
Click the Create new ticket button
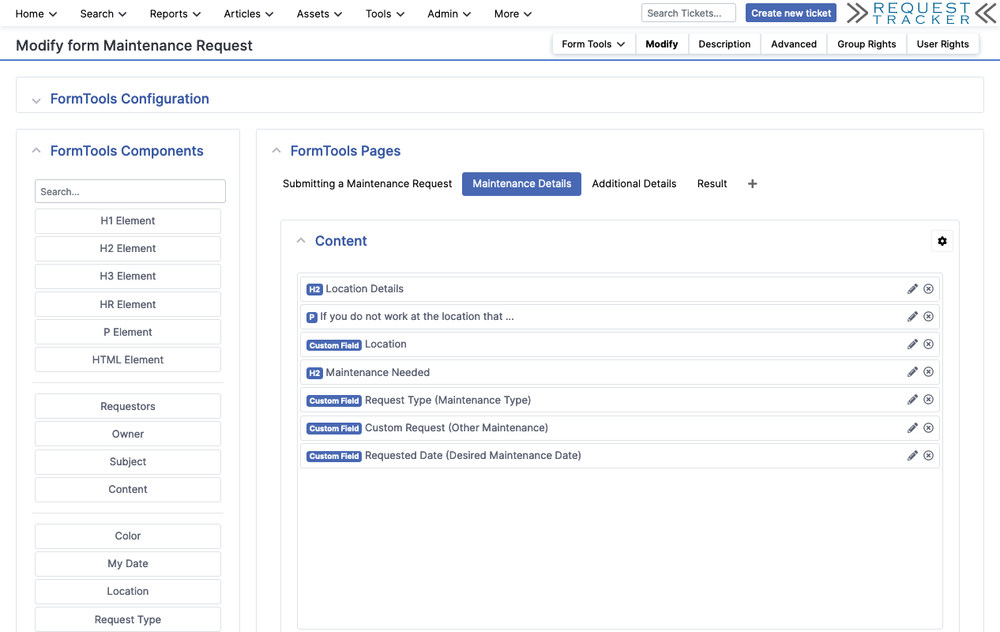(x=790, y=12)
